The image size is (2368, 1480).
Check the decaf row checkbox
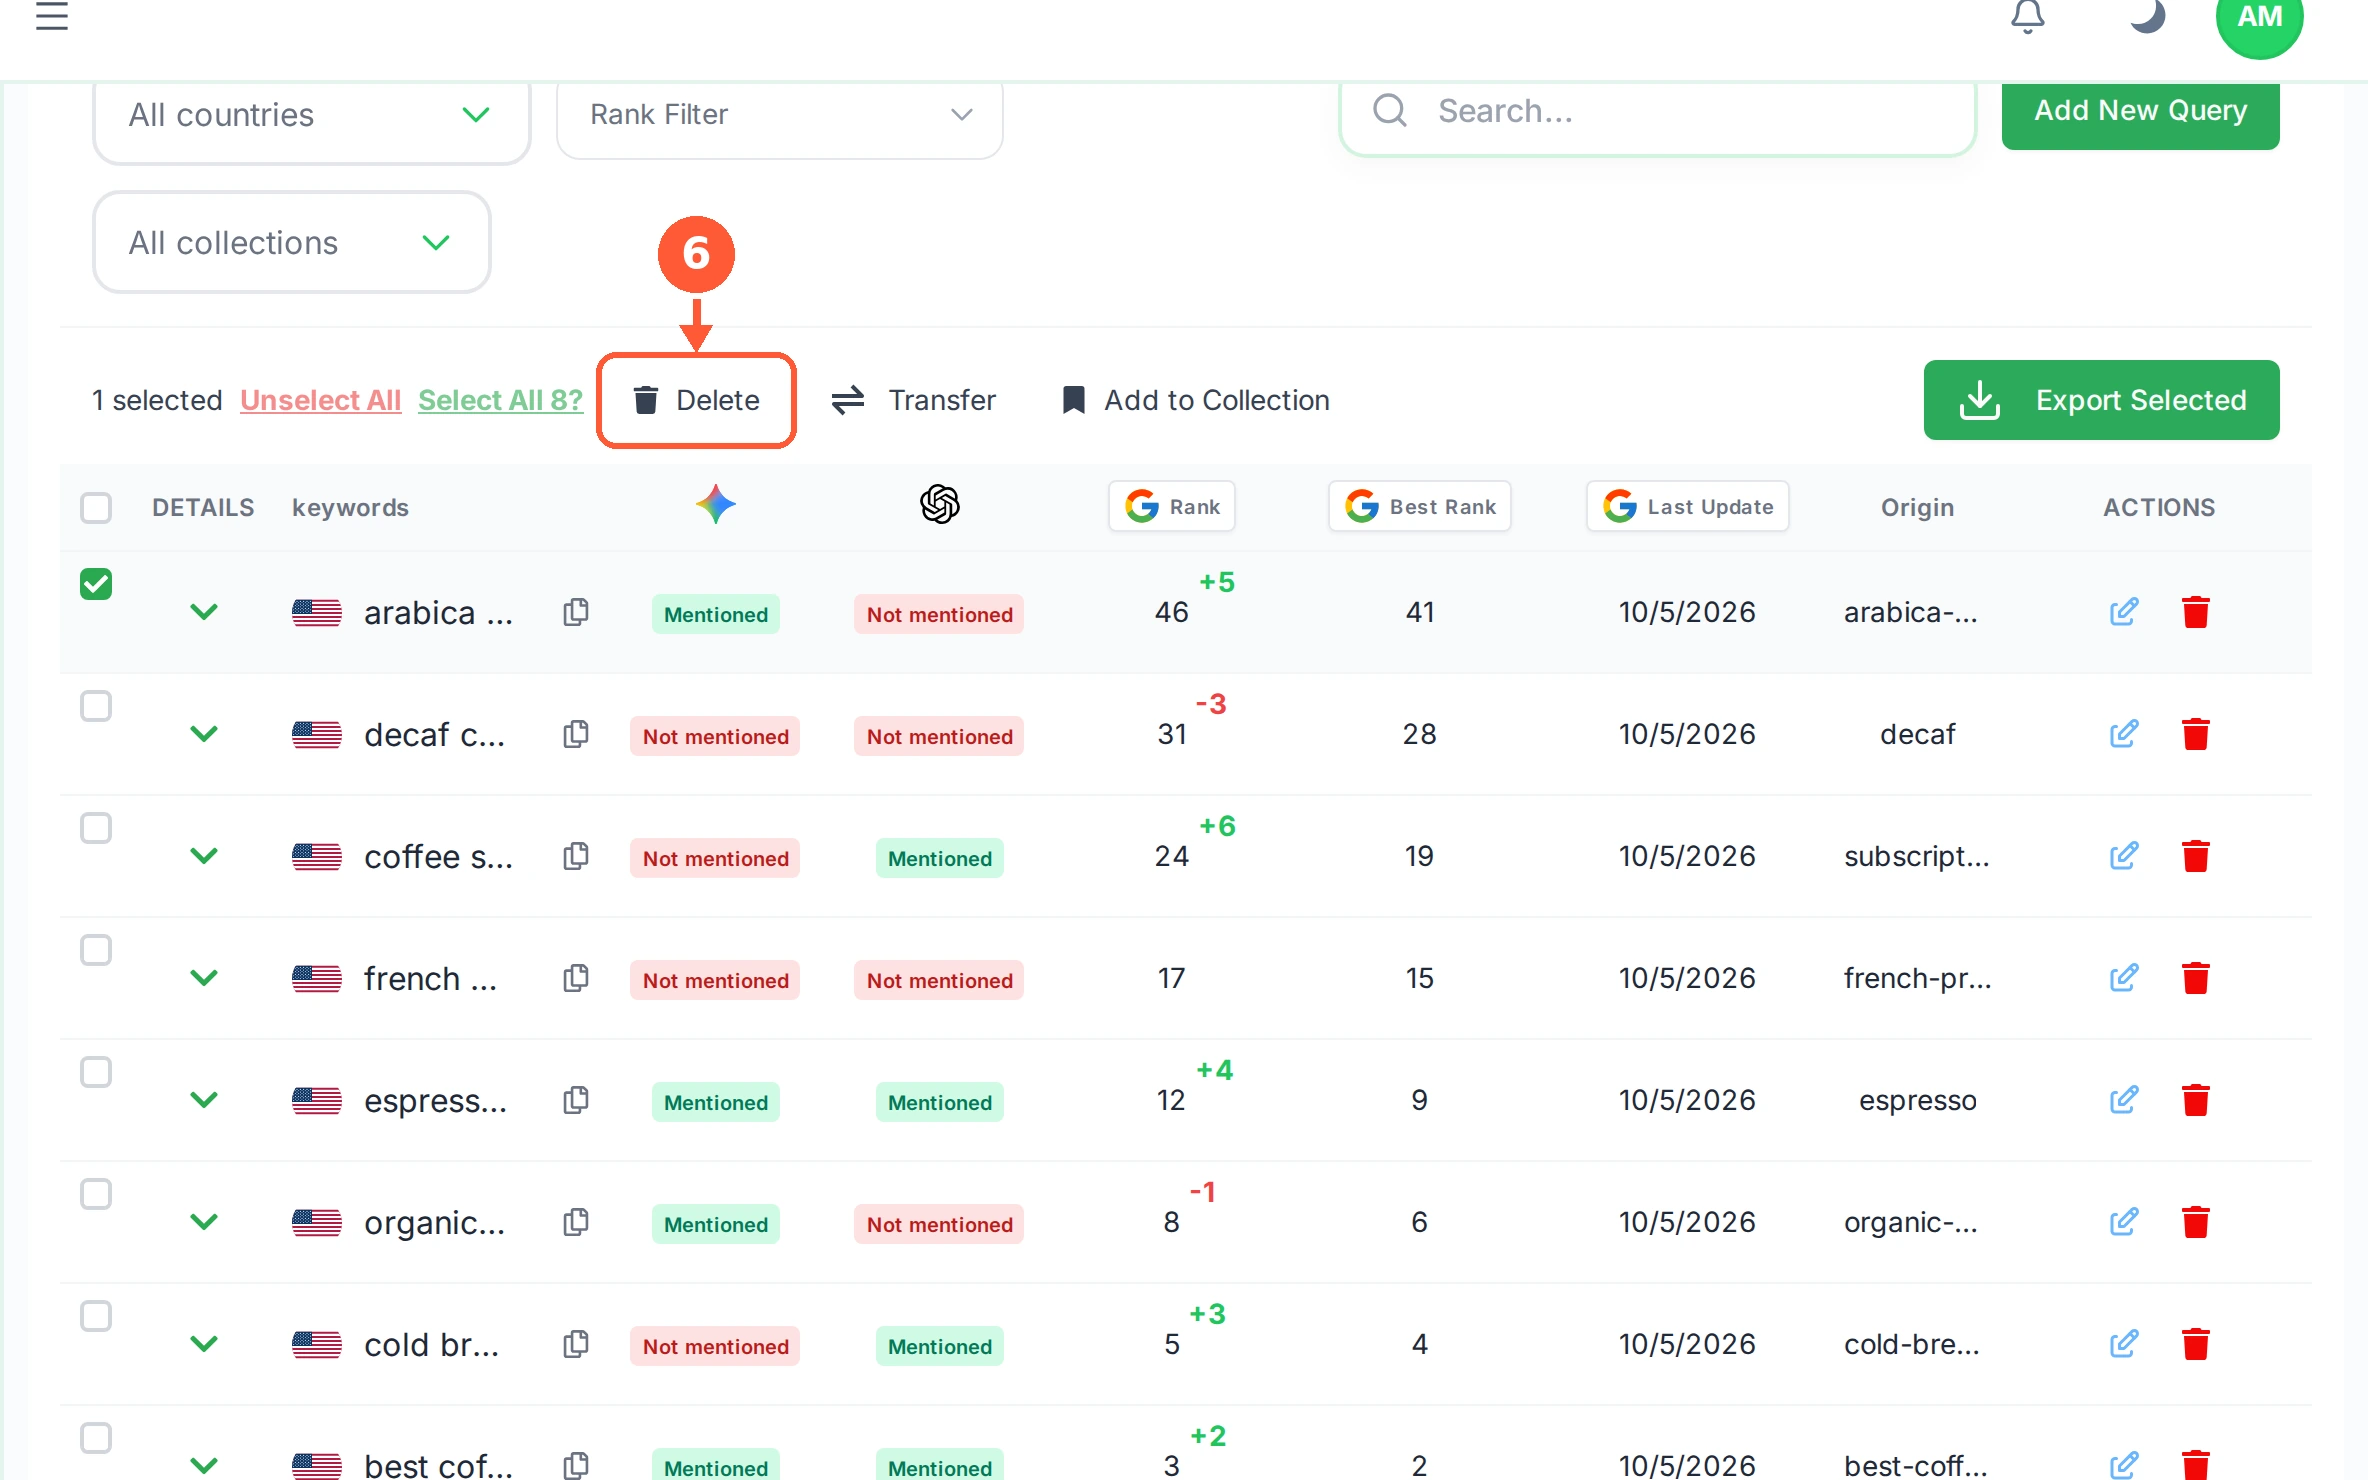[x=96, y=705]
